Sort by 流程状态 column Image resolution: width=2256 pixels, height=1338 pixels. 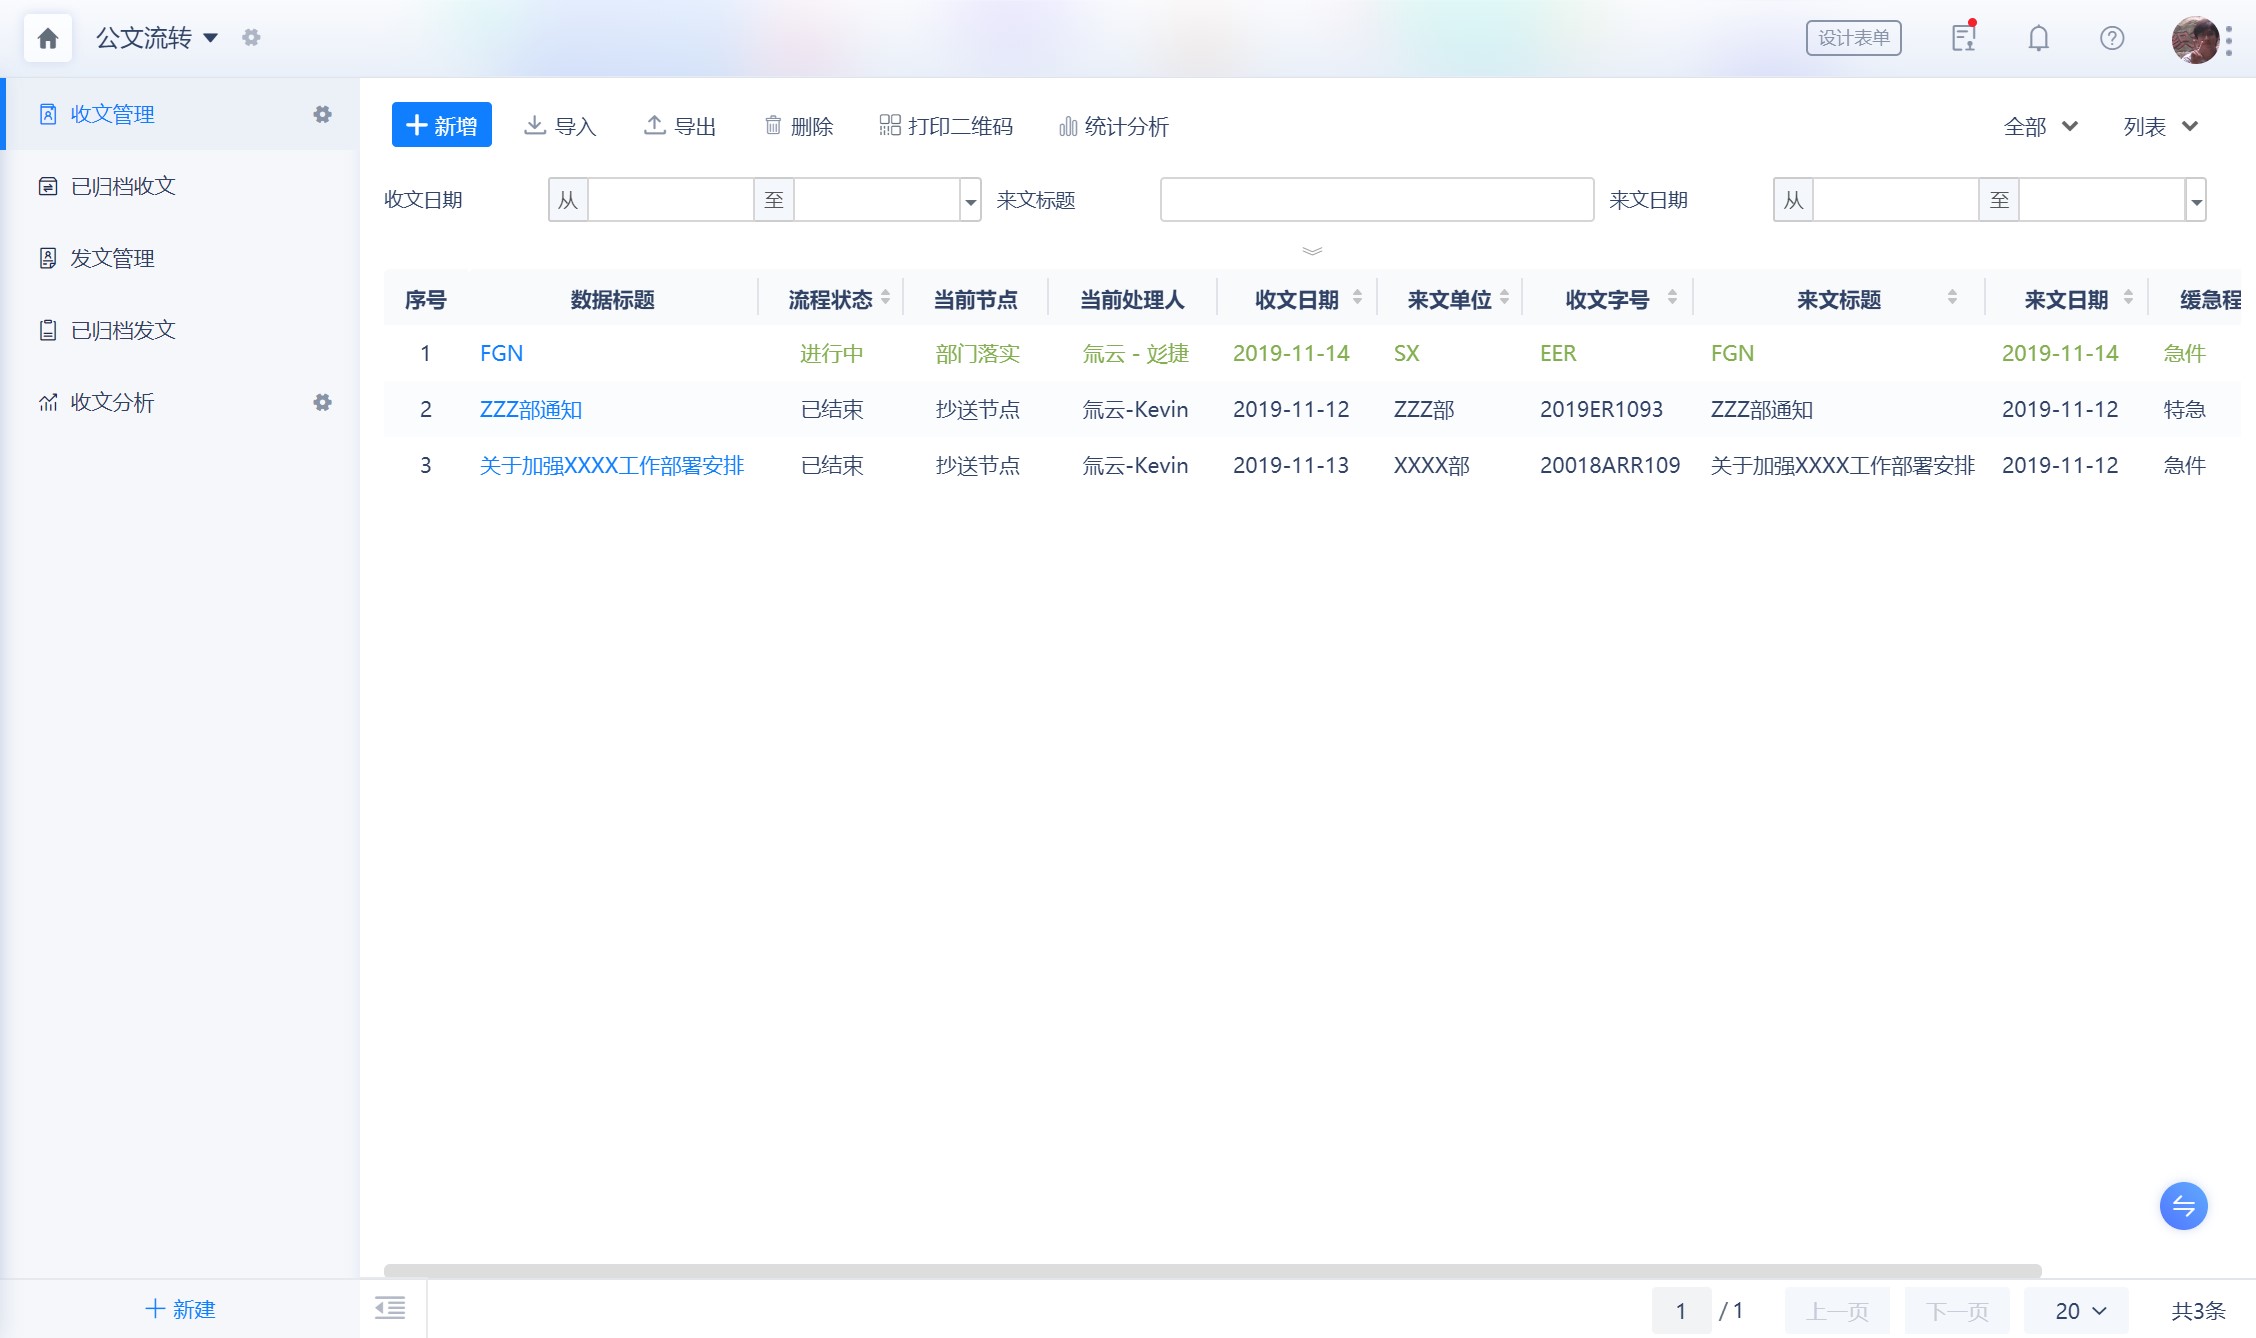coord(885,297)
